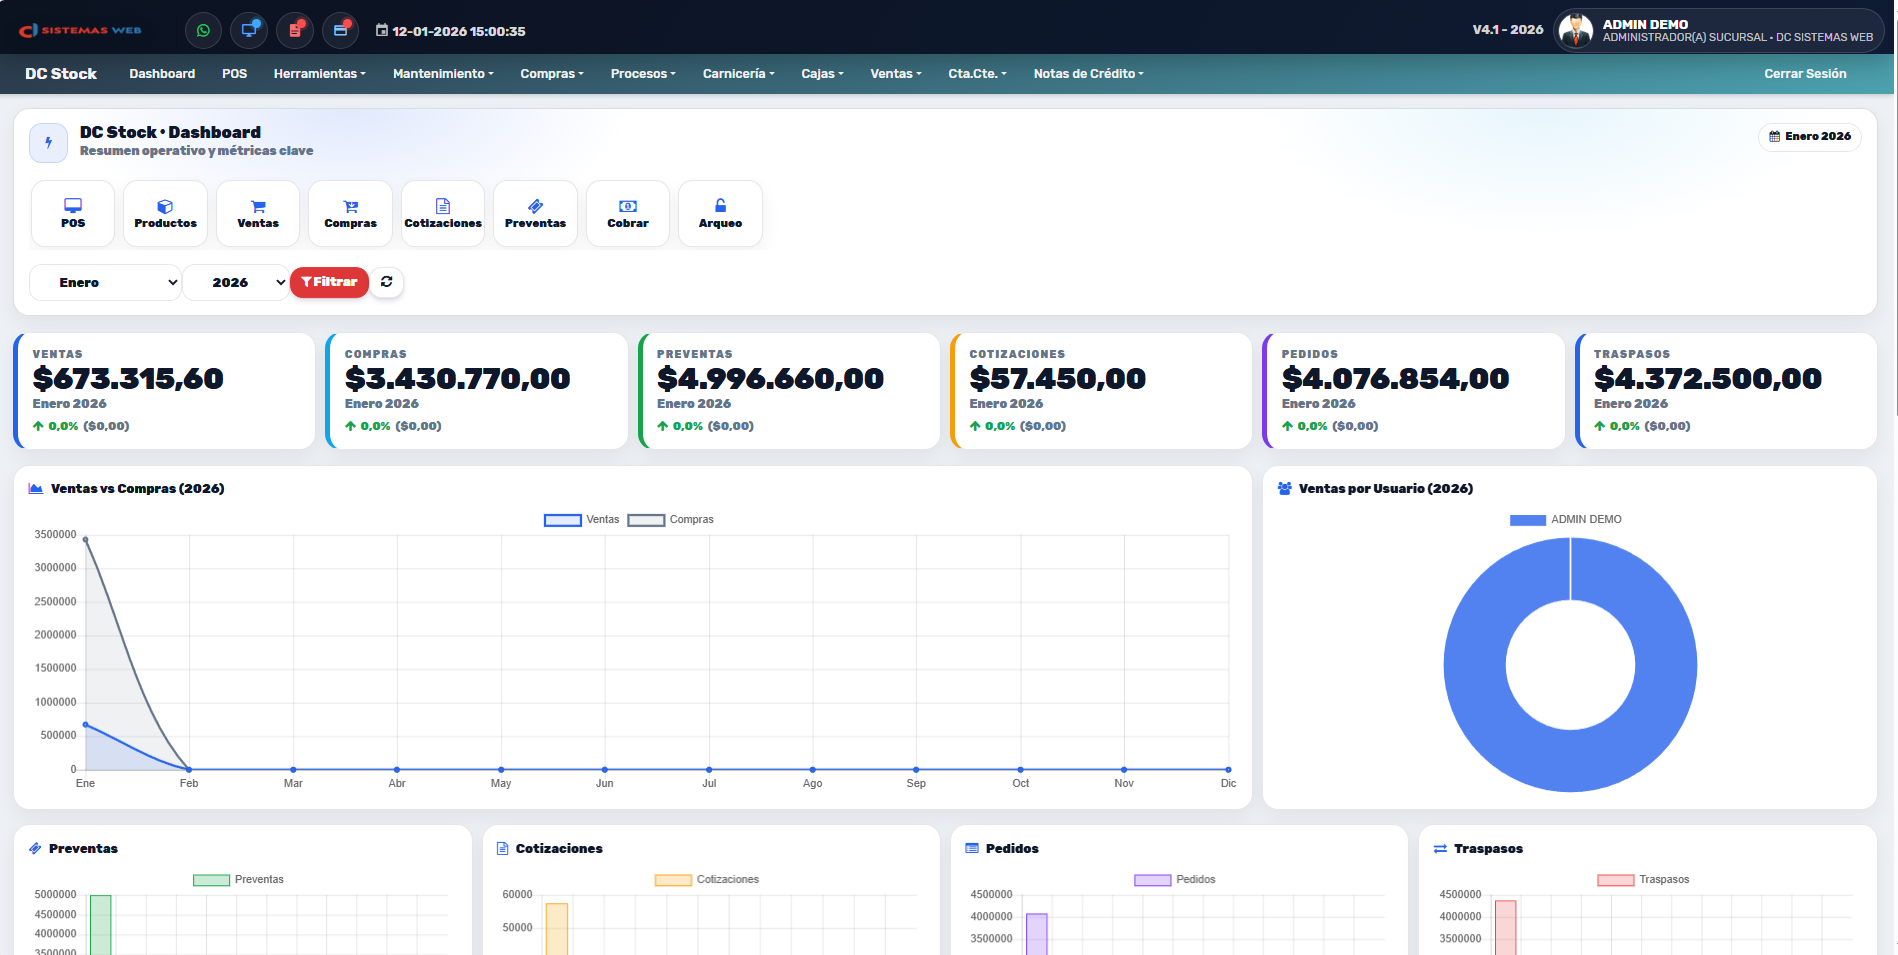Screen dimensions: 1898x955
Task: Open the WhatsApp icon in header
Action: pyautogui.click(x=203, y=30)
